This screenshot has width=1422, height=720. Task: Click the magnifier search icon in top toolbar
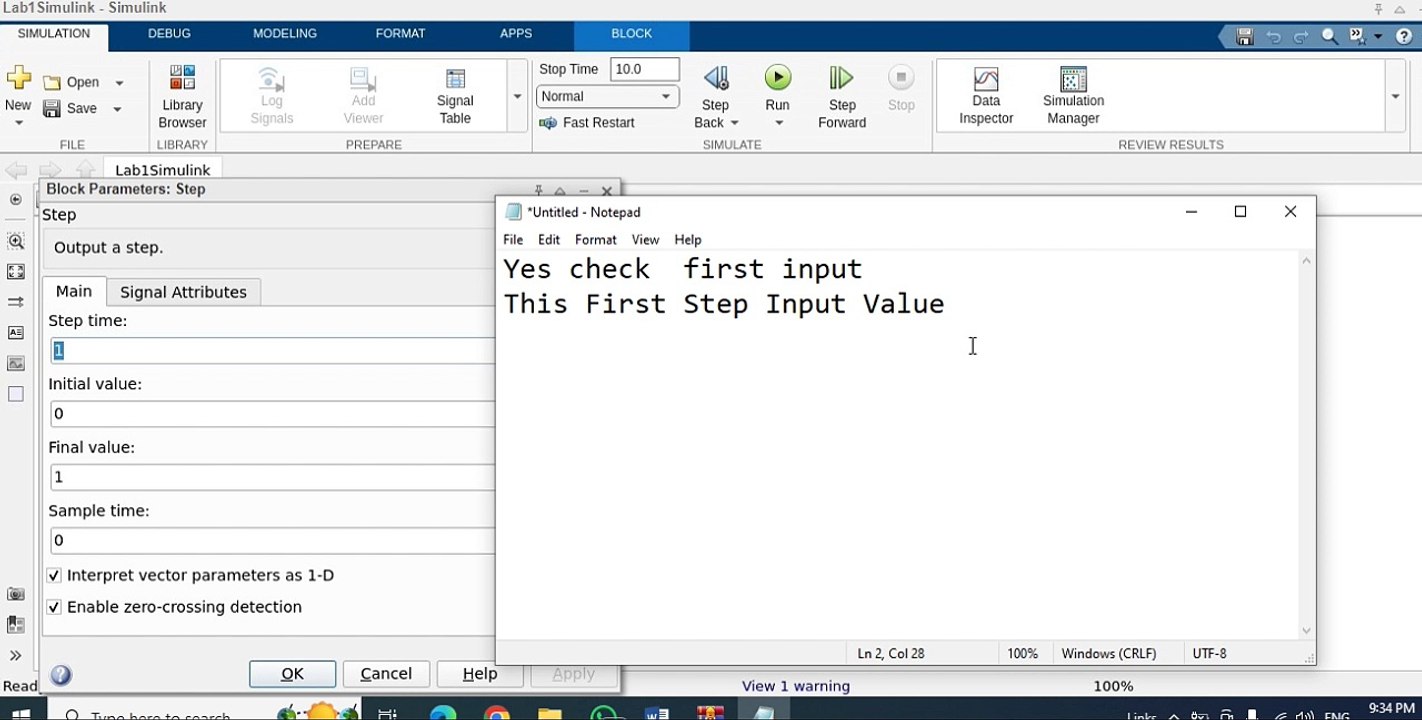pyautogui.click(x=1330, y=36)
